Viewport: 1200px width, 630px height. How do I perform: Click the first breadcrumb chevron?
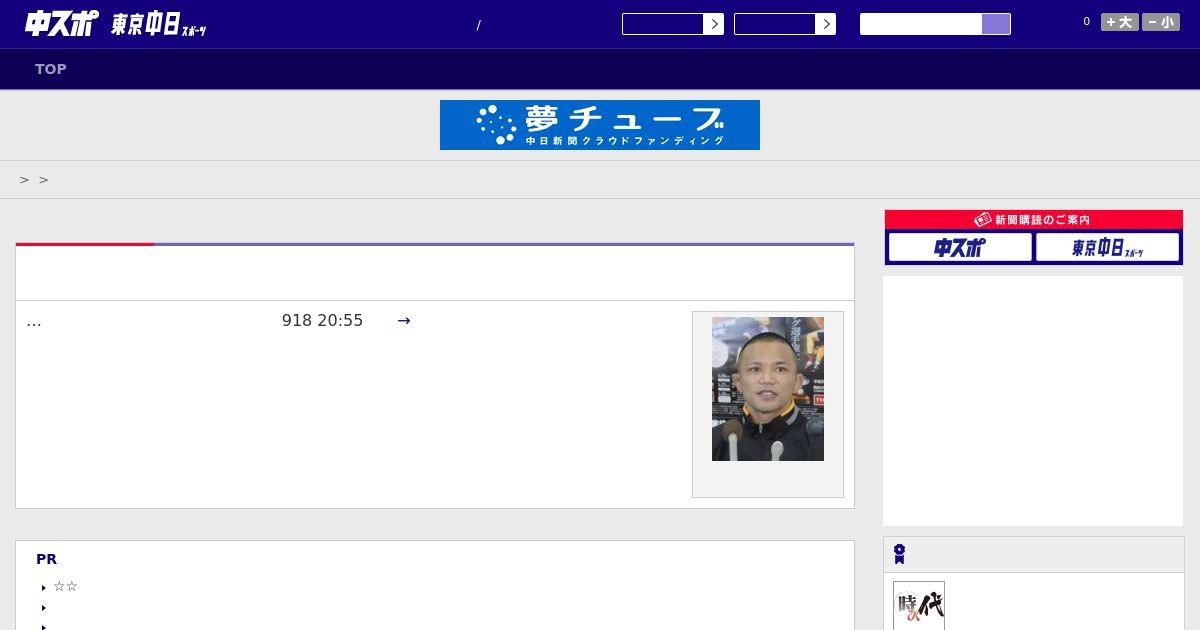pyautogui.click(x=25, y=180)
